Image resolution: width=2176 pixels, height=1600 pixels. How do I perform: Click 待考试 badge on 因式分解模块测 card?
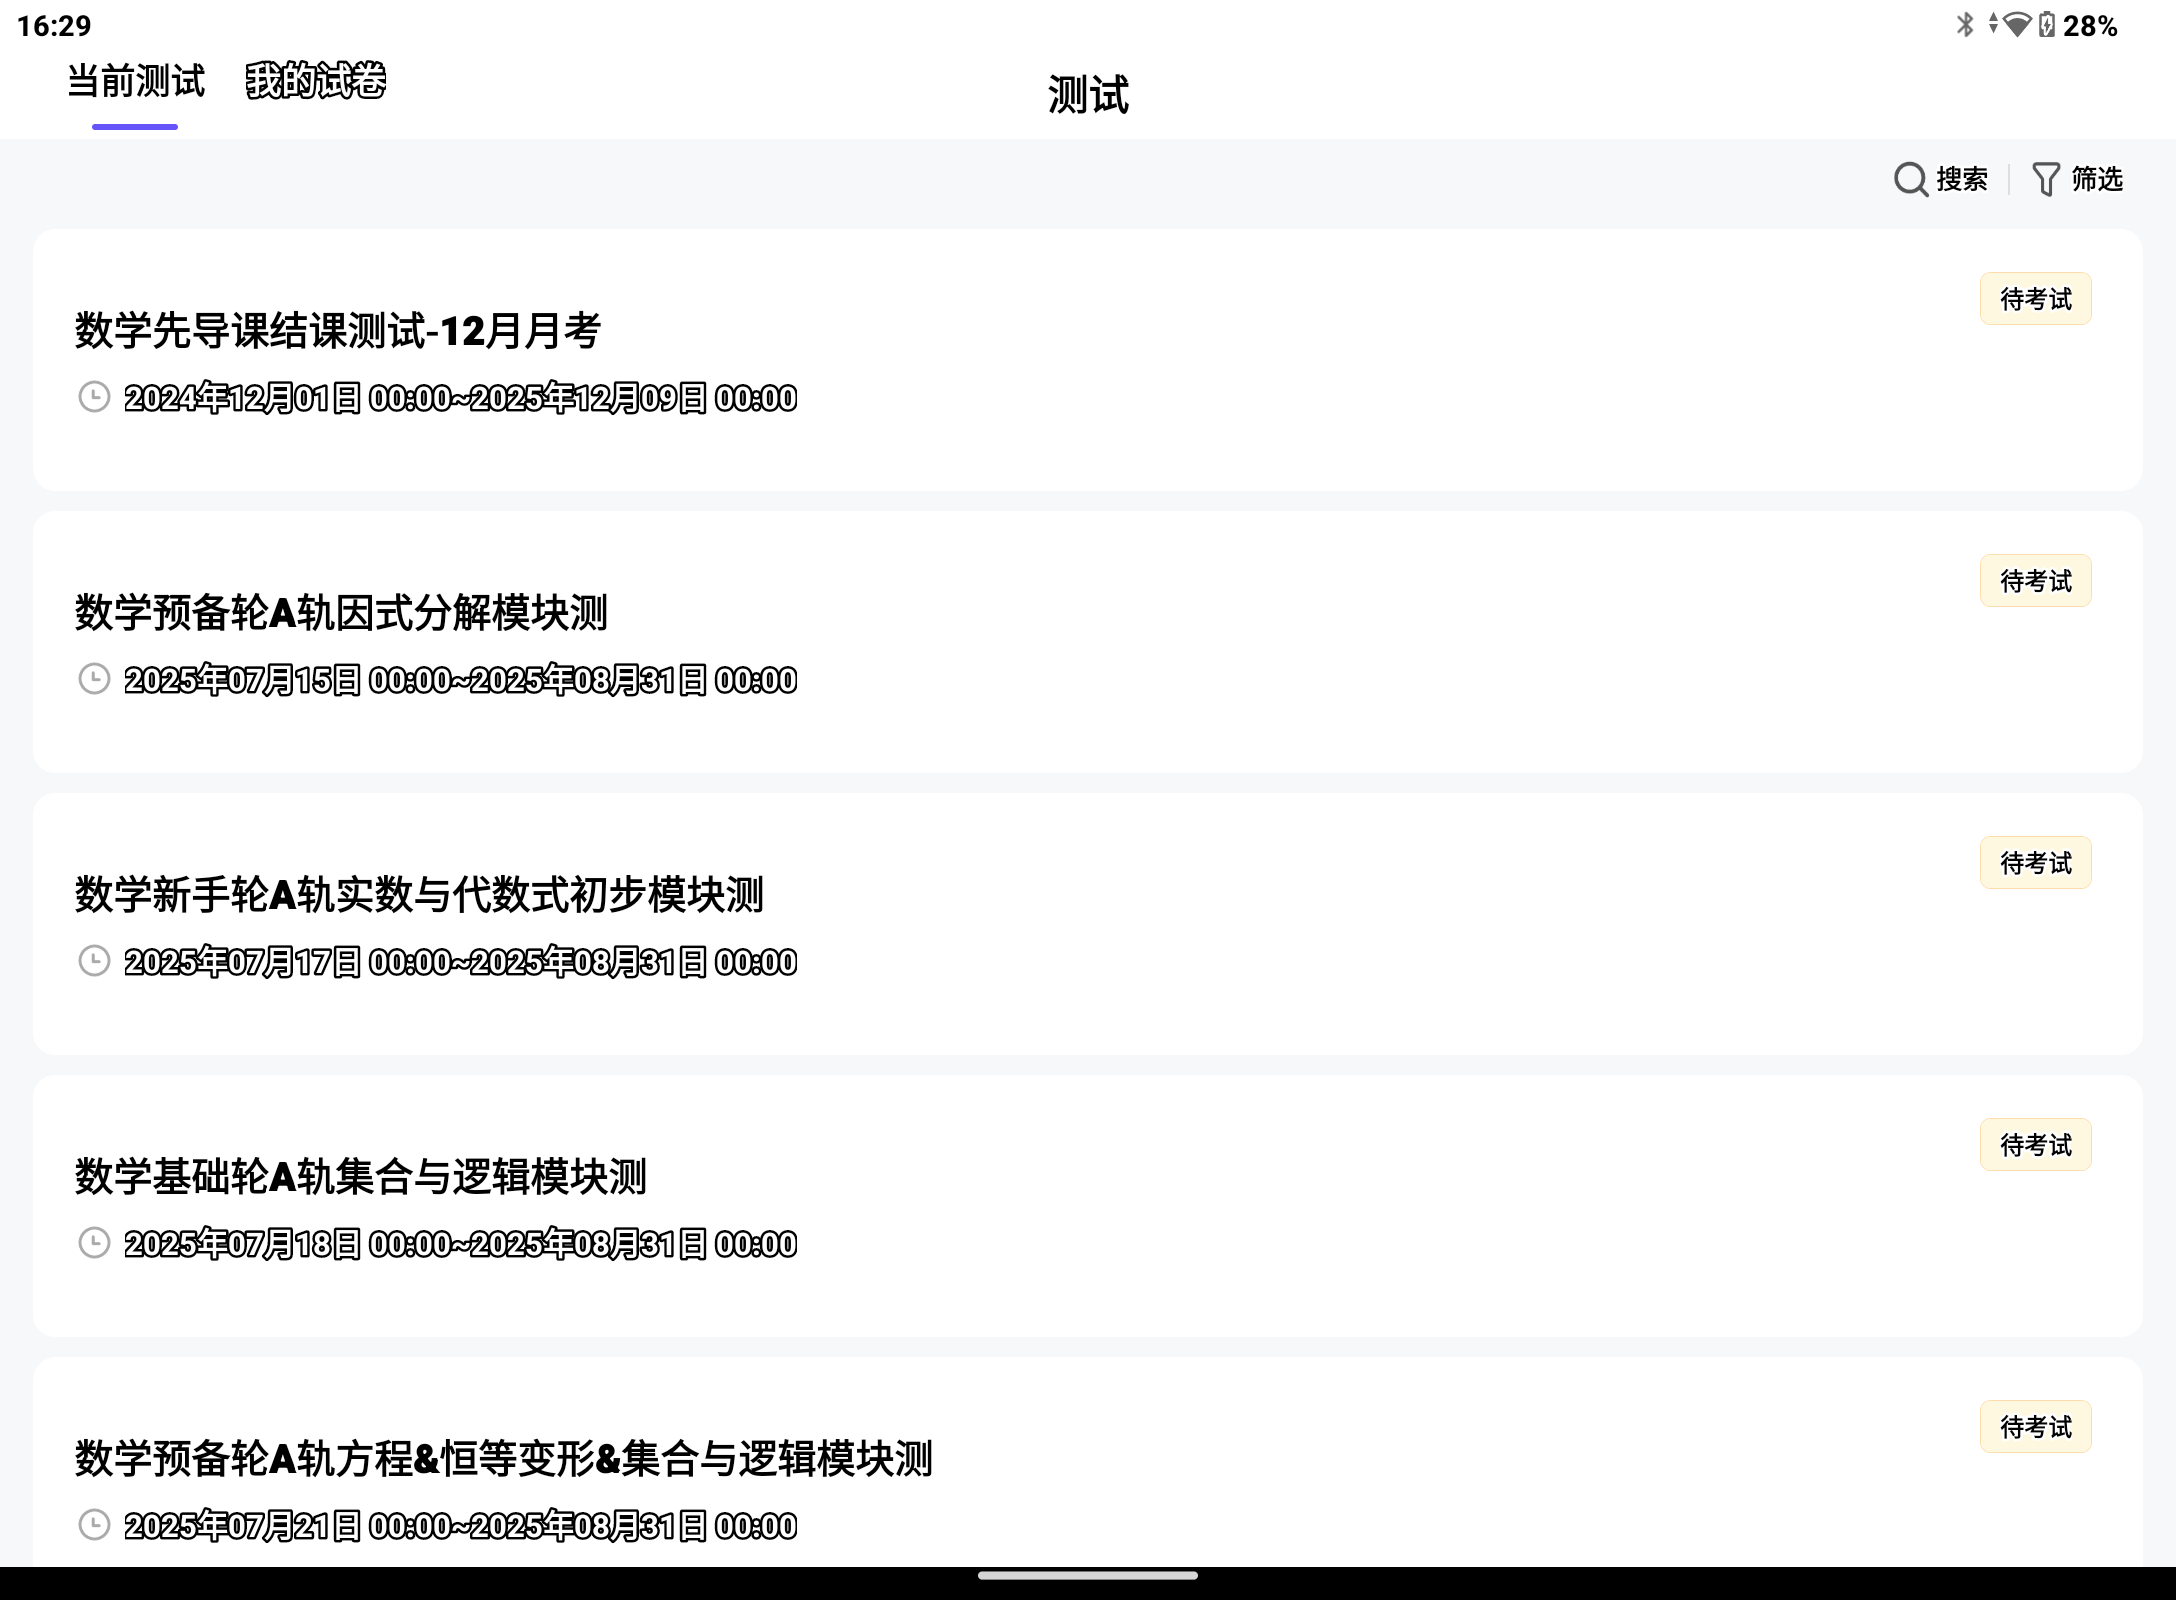tap(2035, 581)
